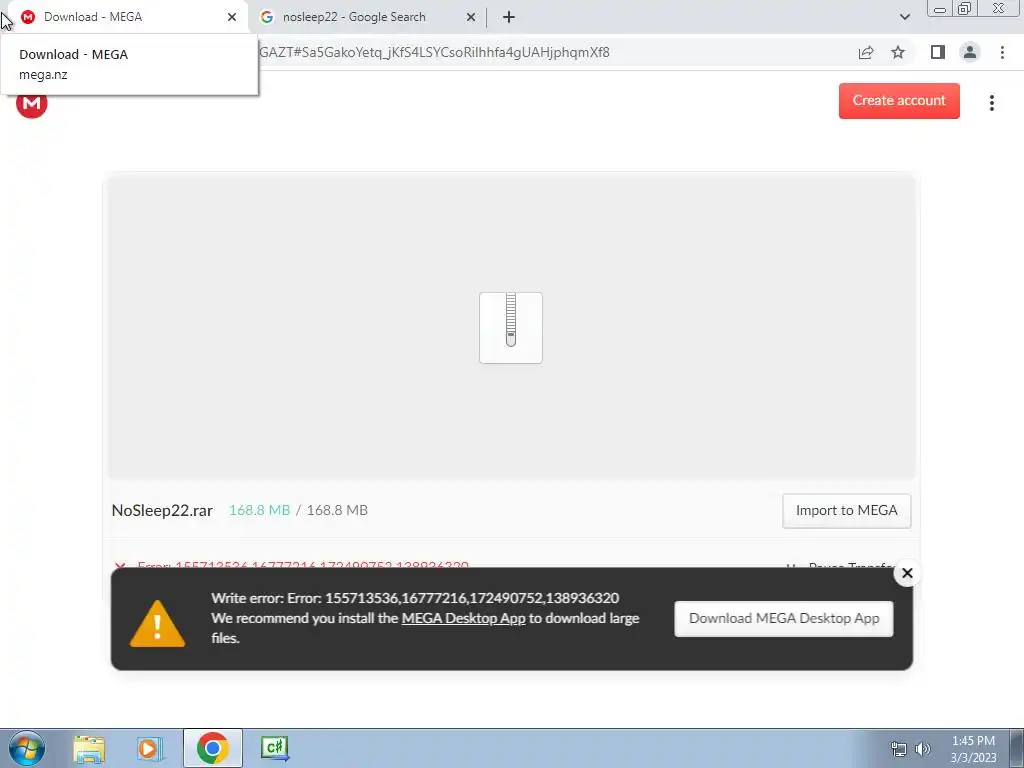Screen dimensions: 1024x768
Task: Click the share page icon
Action: coord(866,52)
